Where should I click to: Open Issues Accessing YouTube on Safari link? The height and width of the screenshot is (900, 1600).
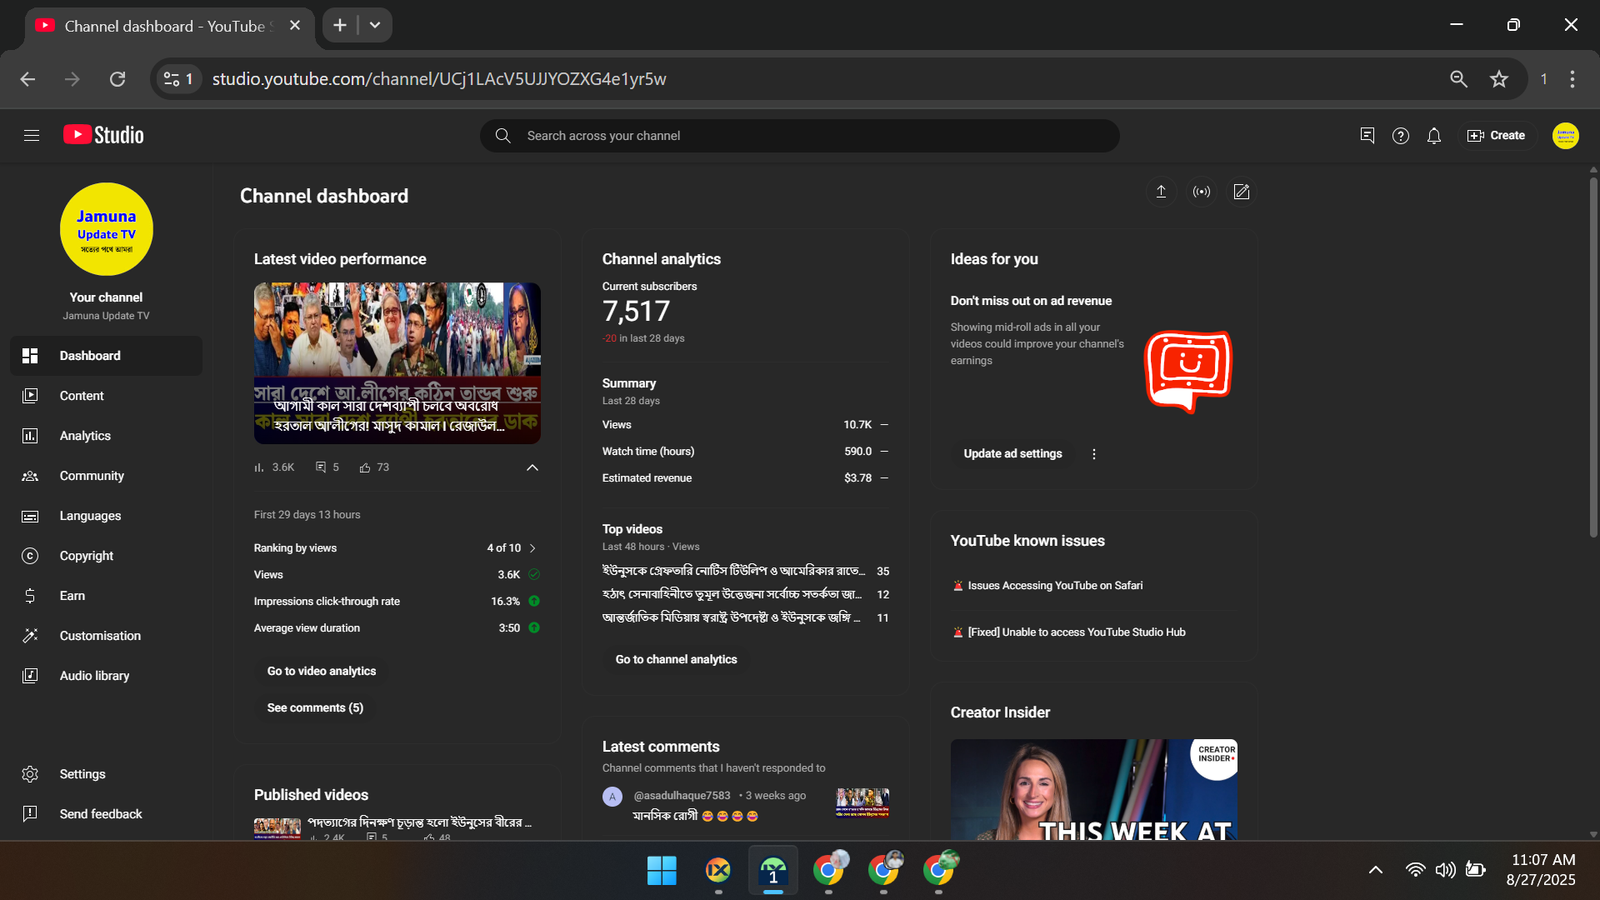pos(1054,586)
